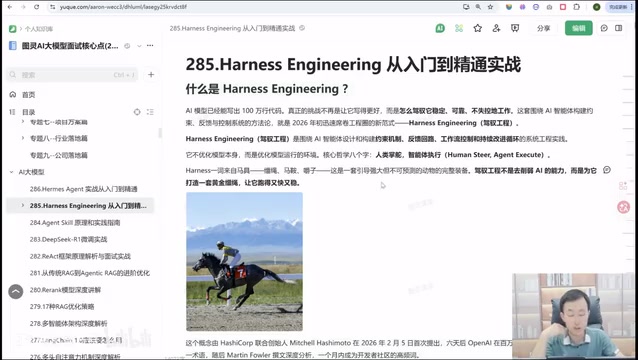Click the green 编辑 edit button
Image resolution: width=638 pixels, height=360 pixels.
click(x=579, y=28)
